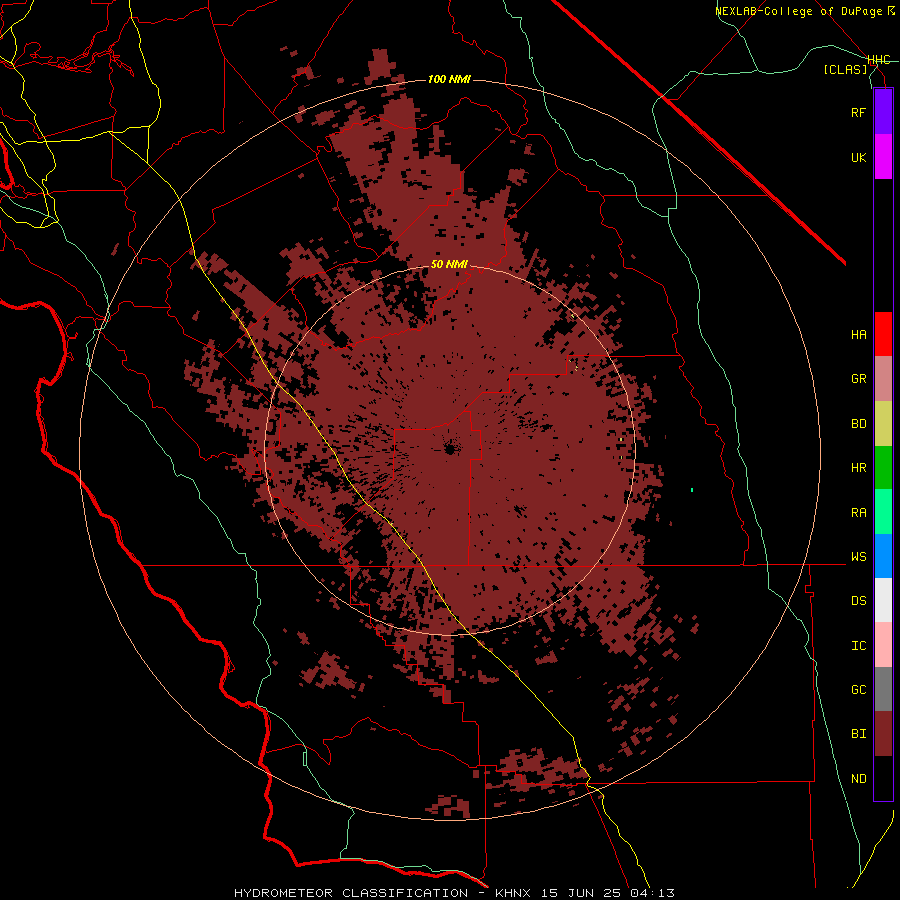Click the RF purple legend swatch

(883, 112)
